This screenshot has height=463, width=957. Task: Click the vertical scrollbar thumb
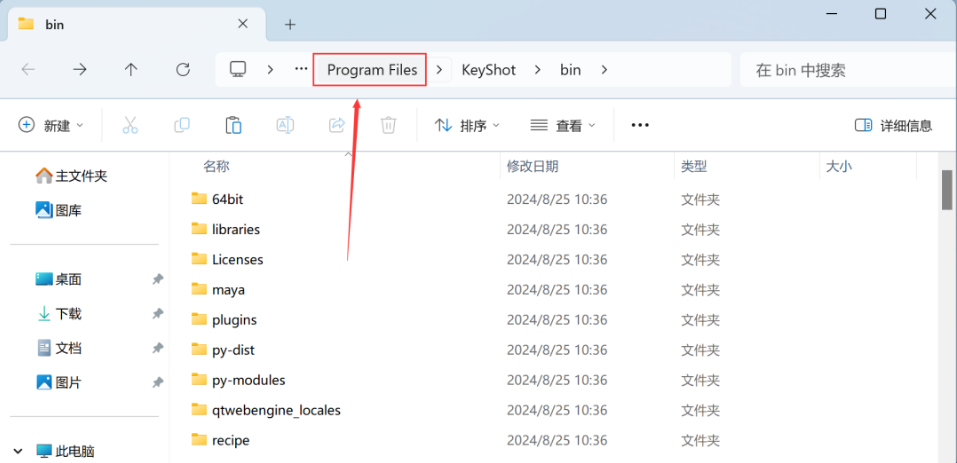tap(947, 190)
